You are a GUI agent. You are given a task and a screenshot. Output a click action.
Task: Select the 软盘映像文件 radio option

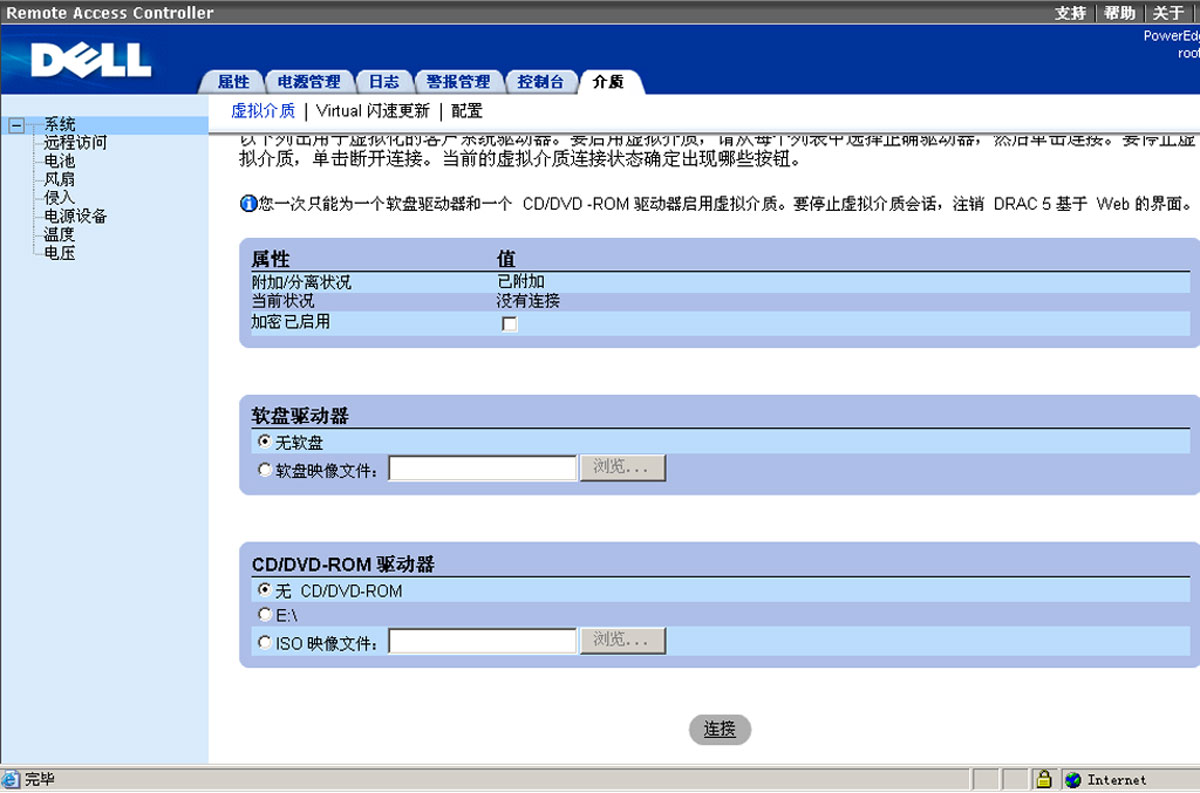point(264,469)
